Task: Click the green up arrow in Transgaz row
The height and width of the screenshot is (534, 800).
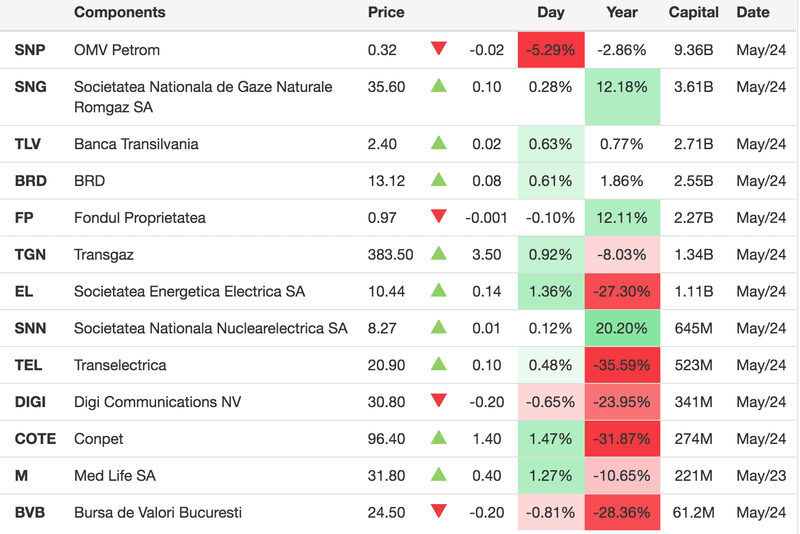Action: [438, 254]
